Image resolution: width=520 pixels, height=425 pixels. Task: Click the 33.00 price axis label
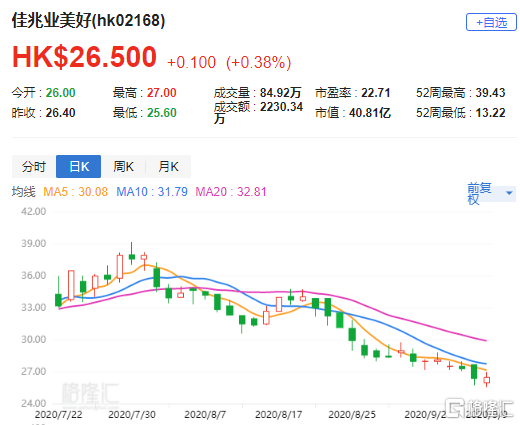(34, 307)
